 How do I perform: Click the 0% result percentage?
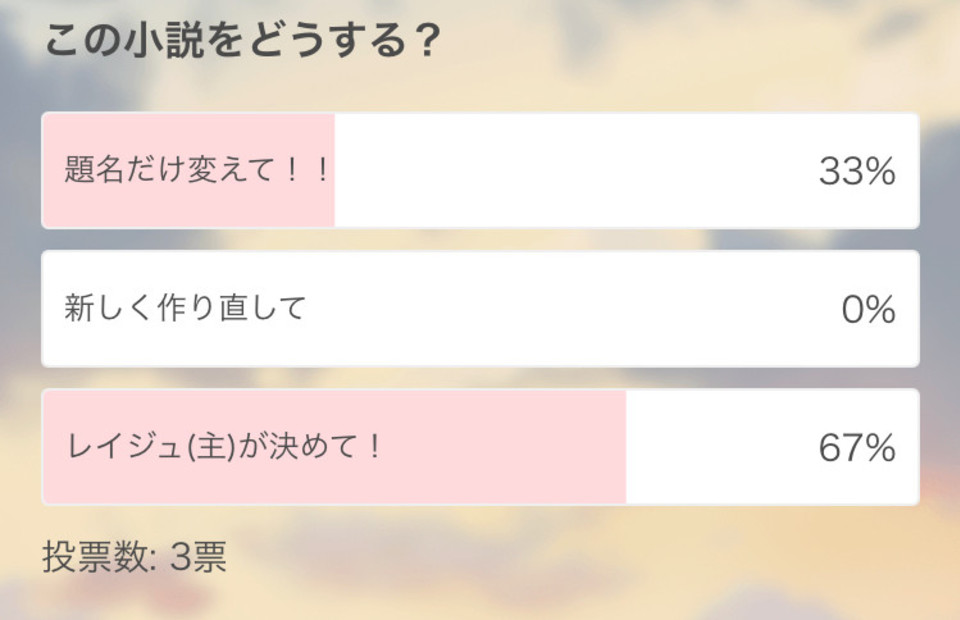[868, 309]
